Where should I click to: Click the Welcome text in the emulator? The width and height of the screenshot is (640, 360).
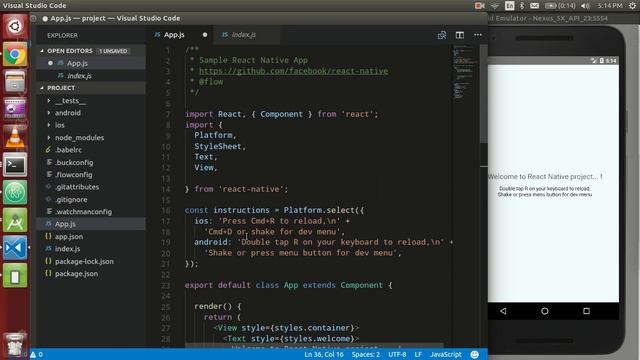click(x=545, y=177)
